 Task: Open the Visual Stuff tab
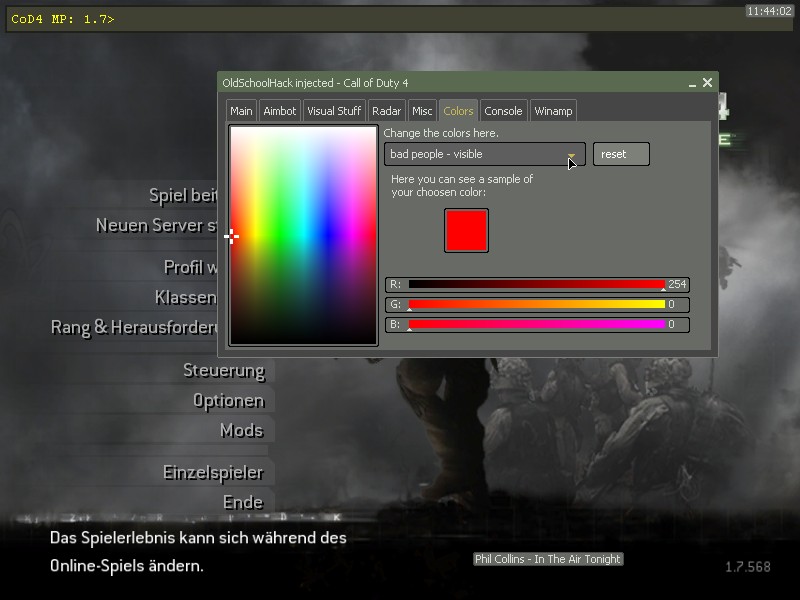point(334,111)
